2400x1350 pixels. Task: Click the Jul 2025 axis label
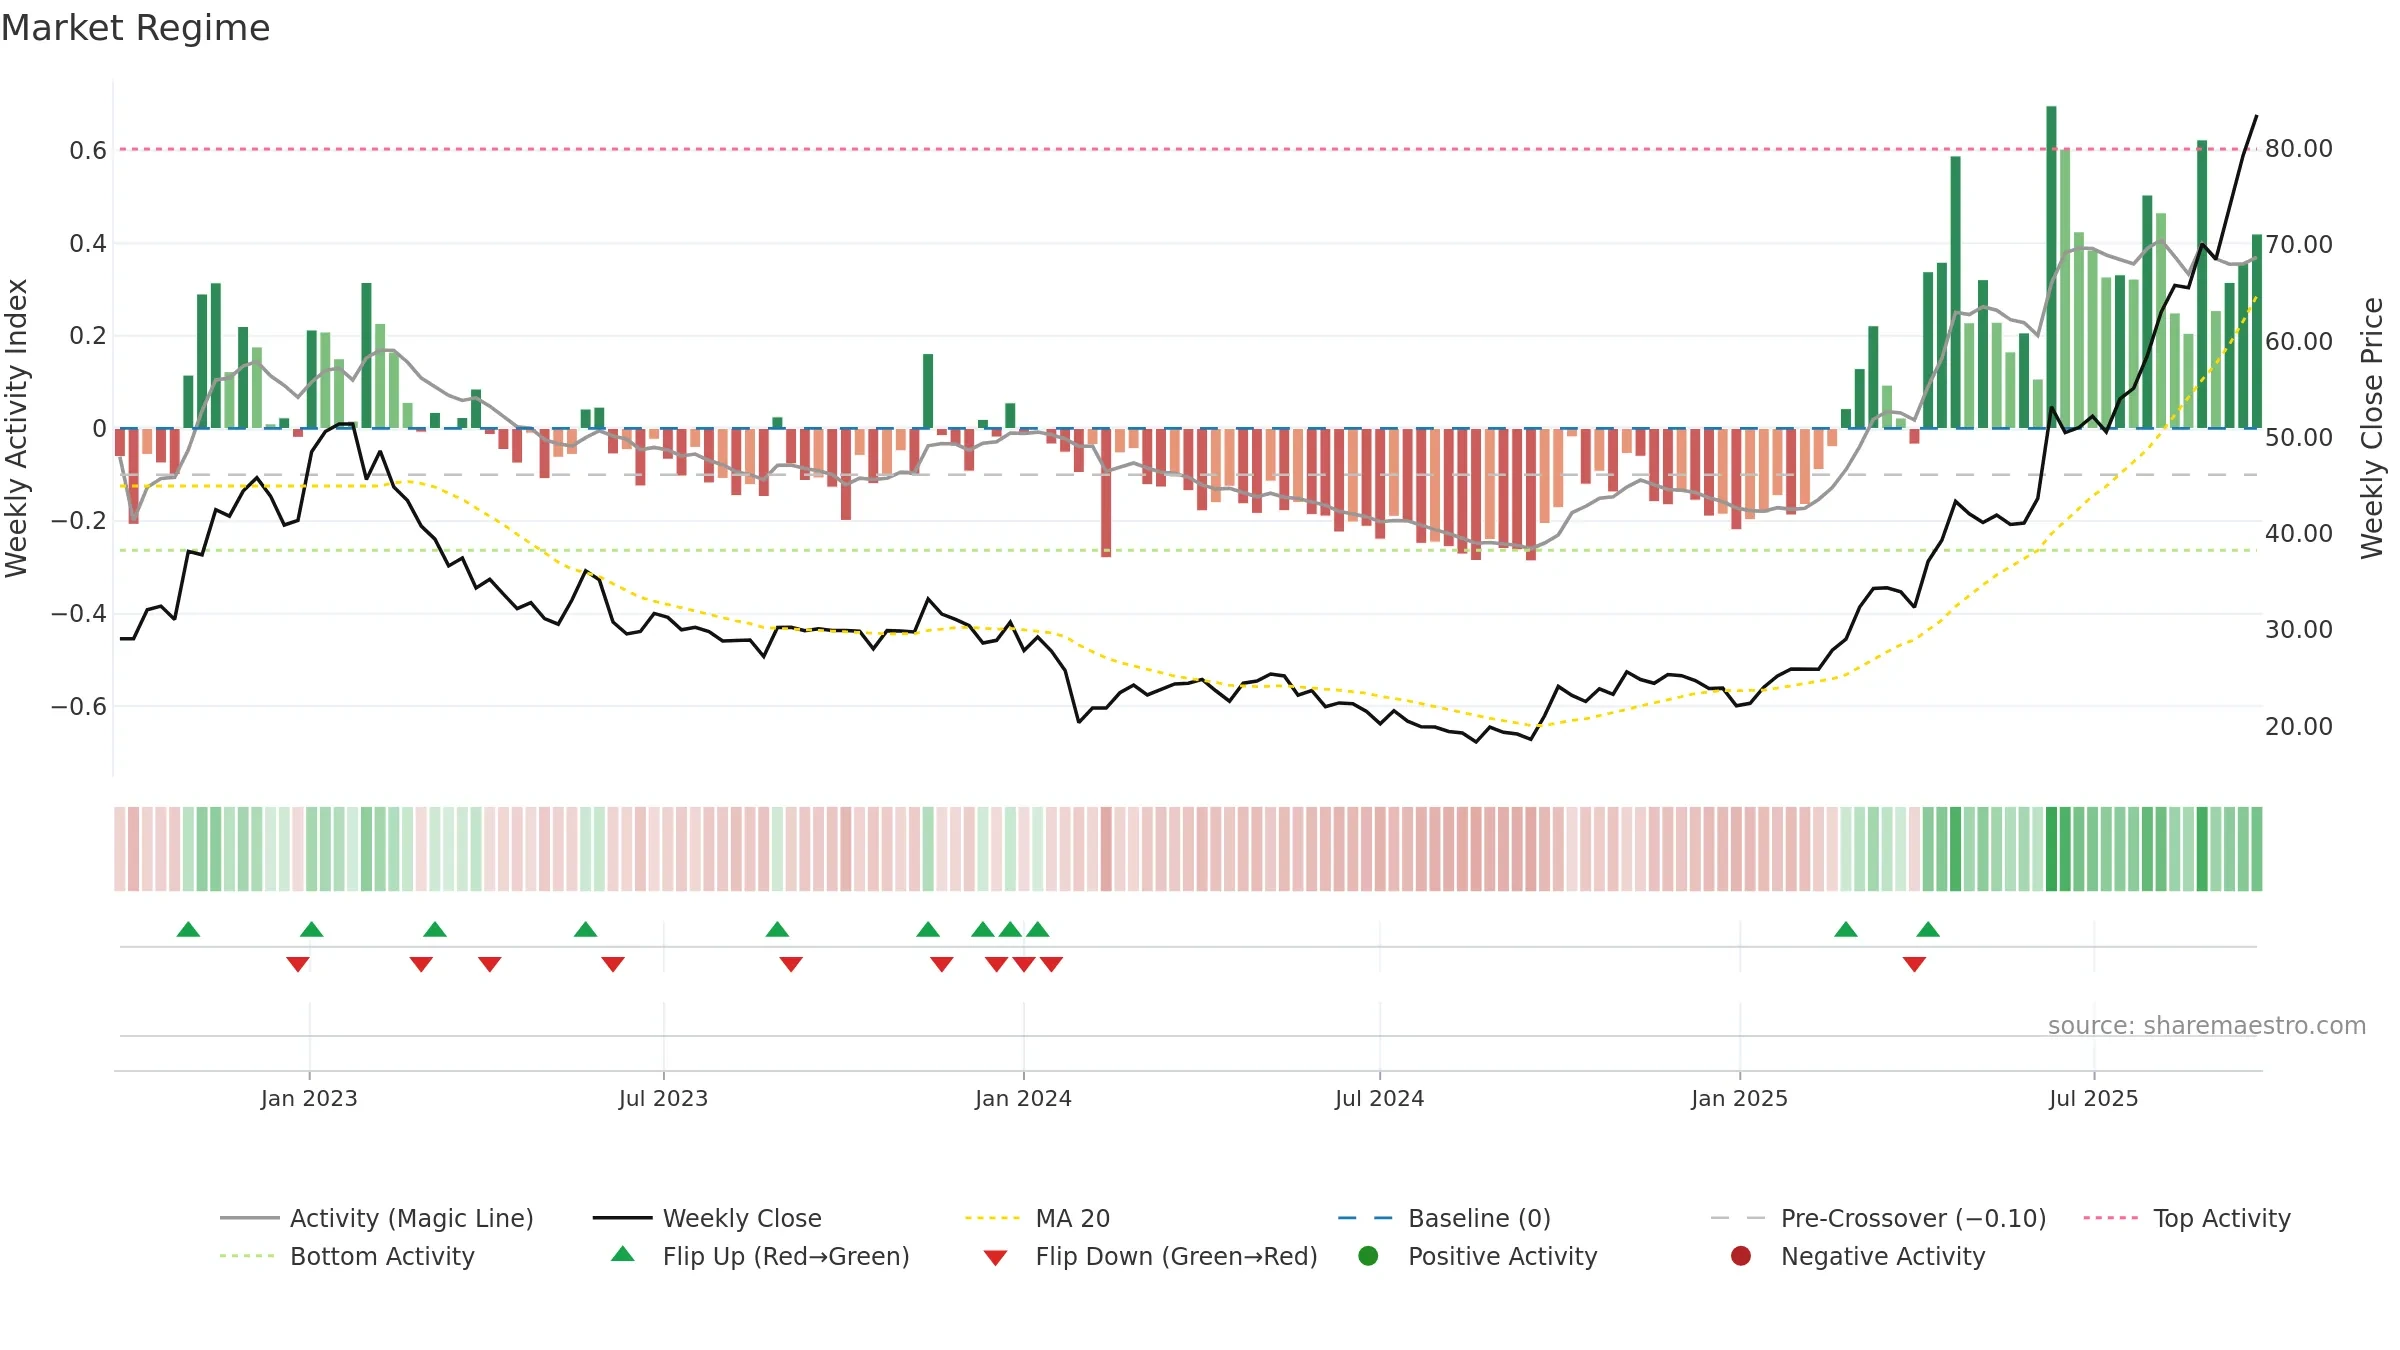2093,1098
